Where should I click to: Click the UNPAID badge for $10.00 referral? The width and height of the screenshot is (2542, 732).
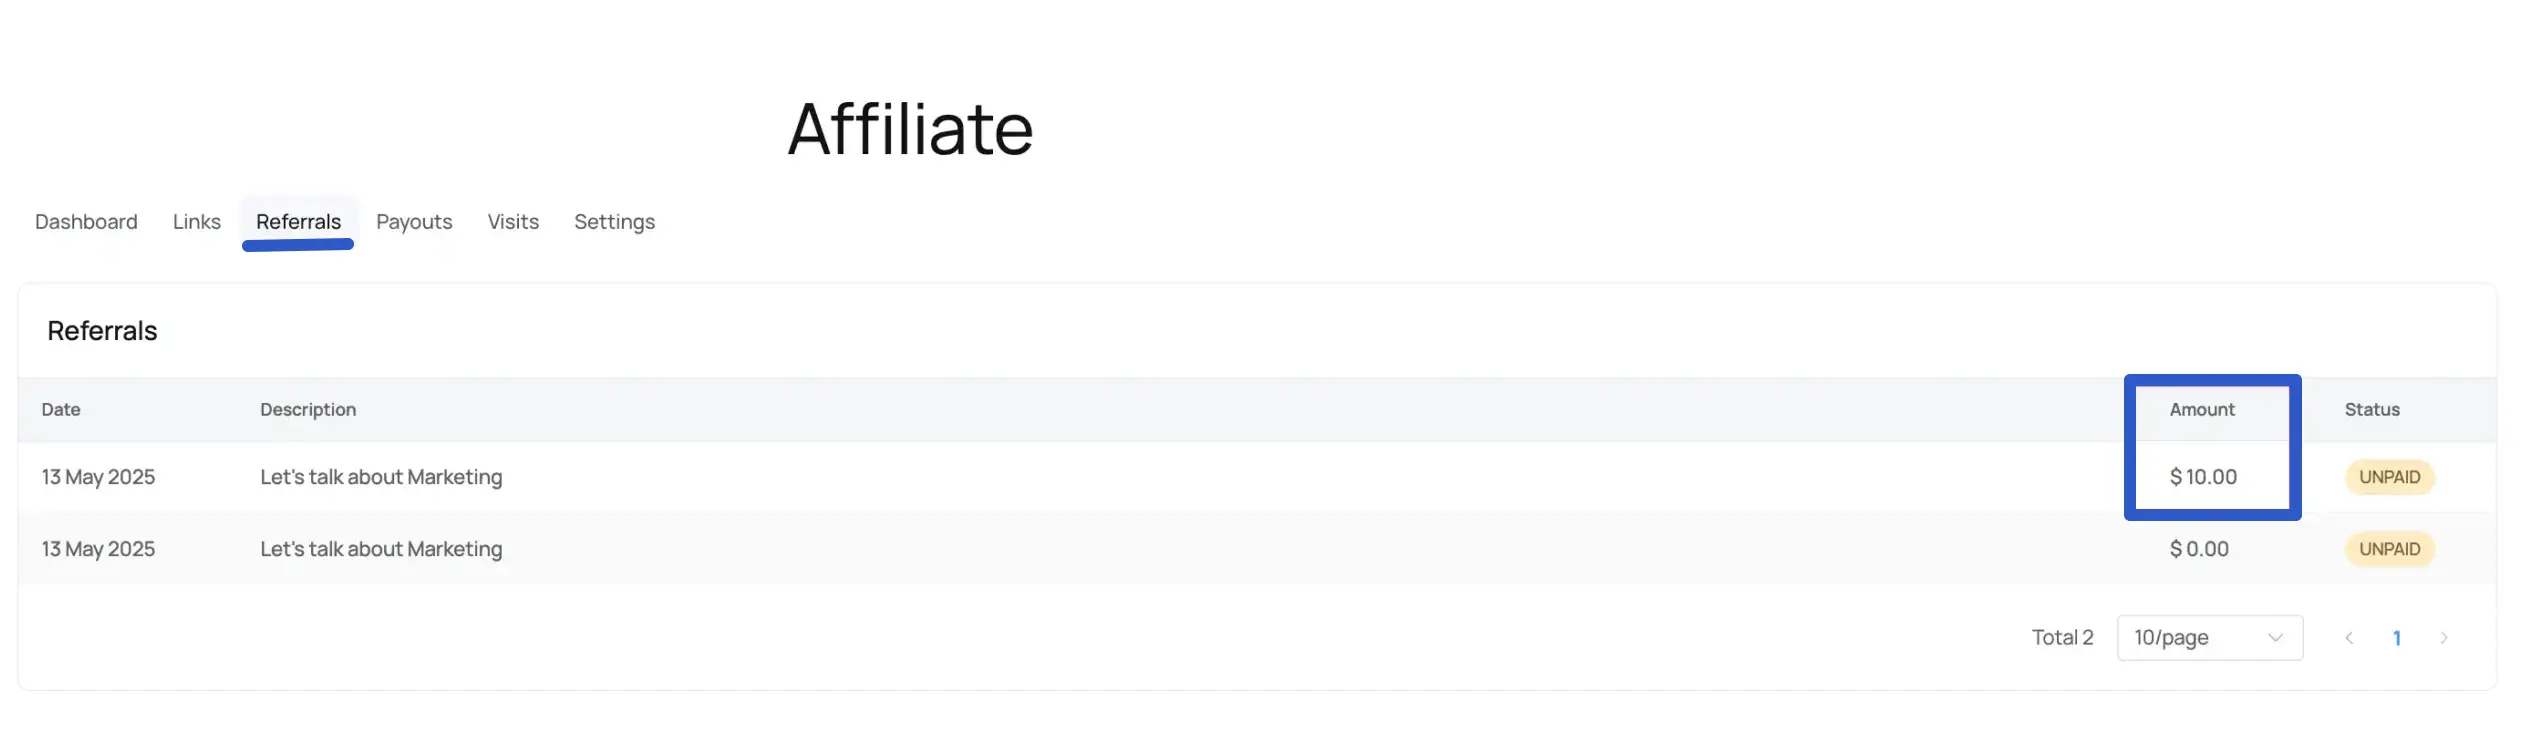point(2389,477)
